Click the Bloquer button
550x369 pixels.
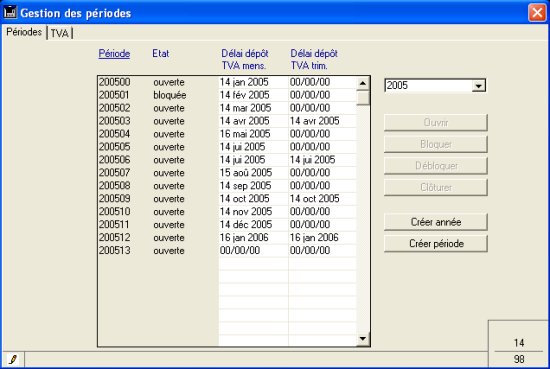[x=436, y=144]
